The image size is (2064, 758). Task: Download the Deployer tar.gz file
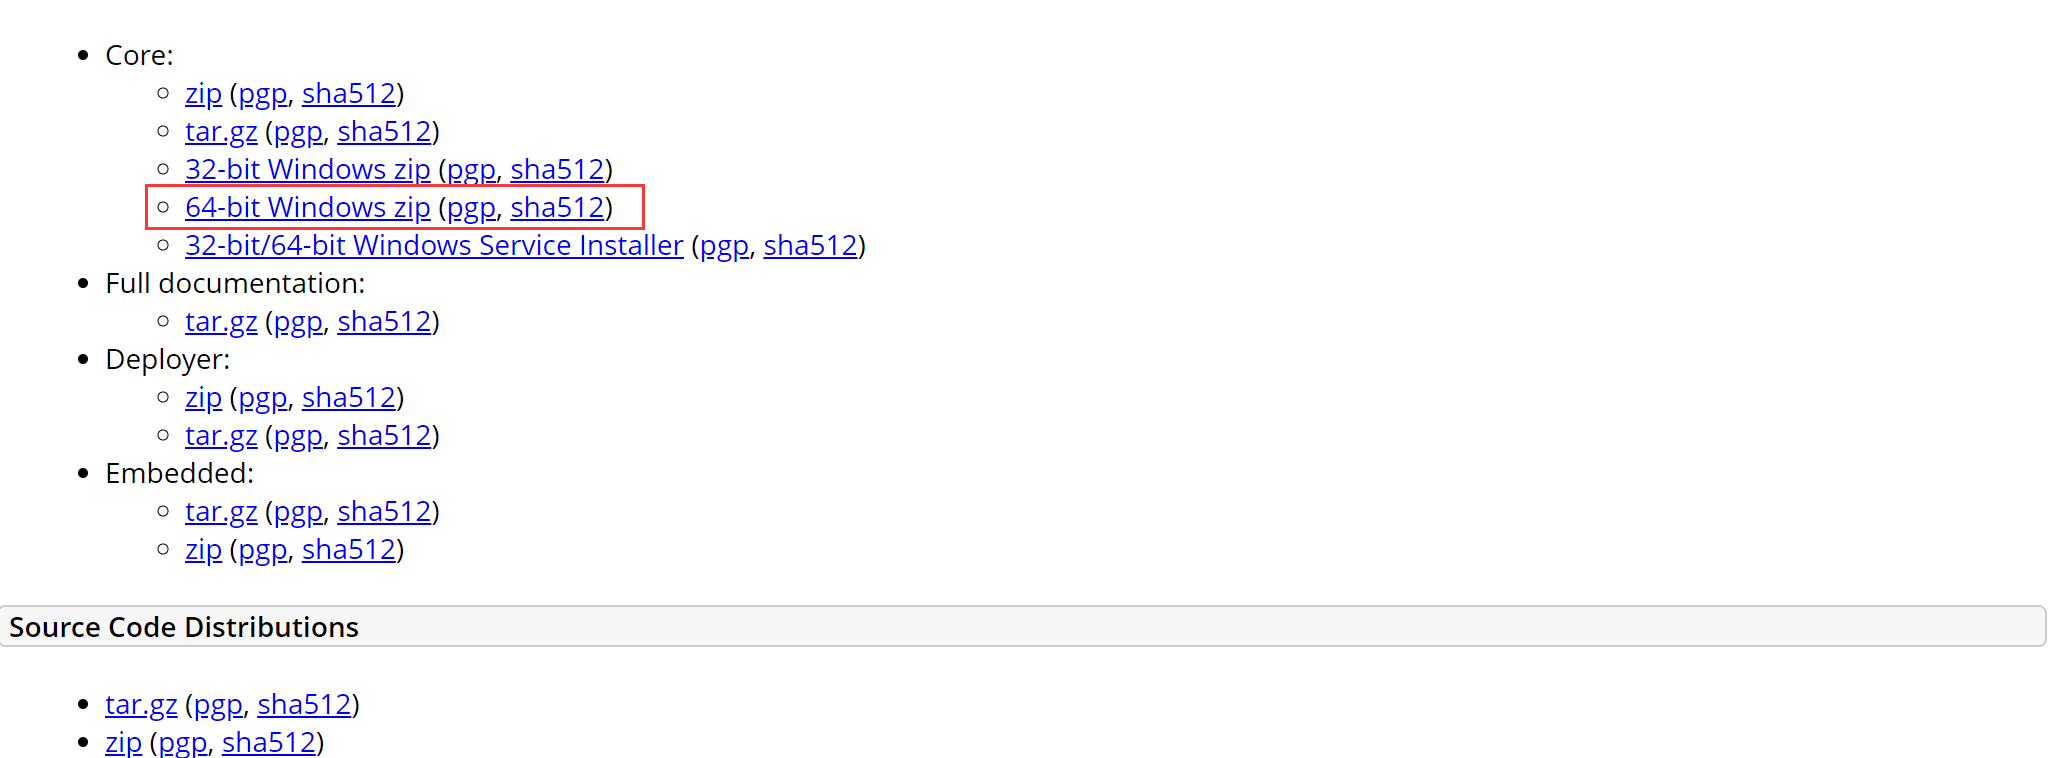coord(221,436)
